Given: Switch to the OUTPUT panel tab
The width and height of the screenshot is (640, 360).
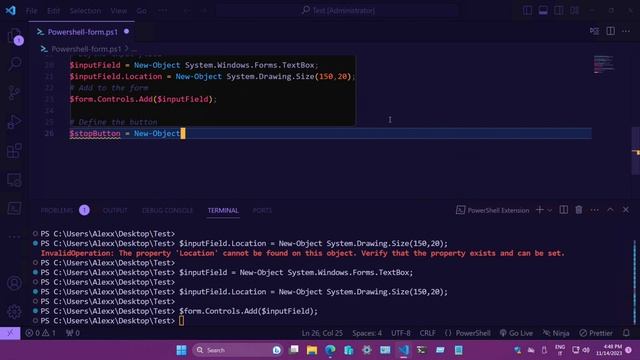Looking at the screenshot, I should pyautogui.click(x=115, y=210).
